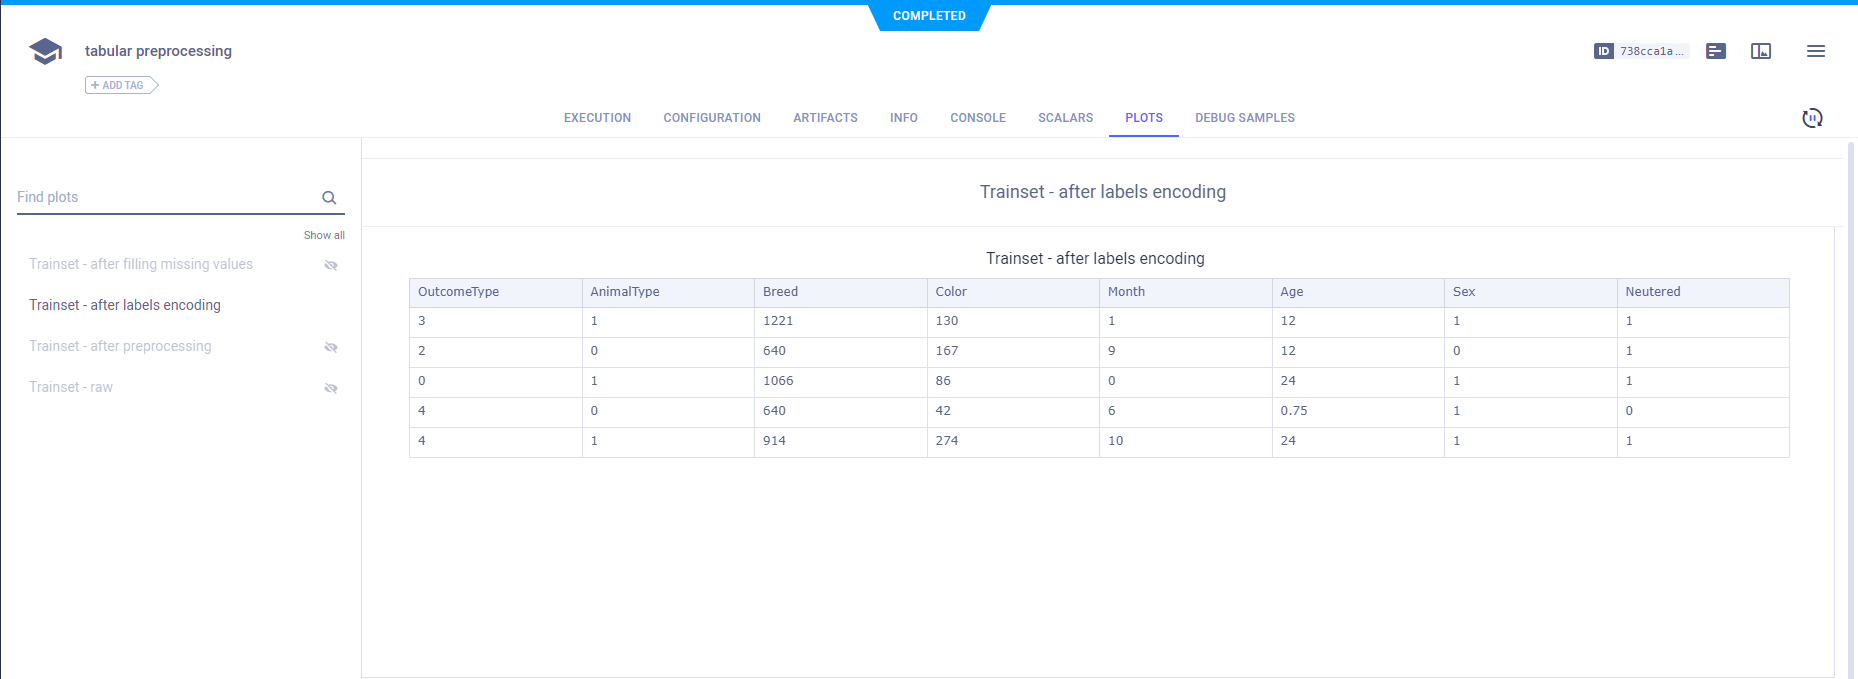This screenshot has height=679, width=1858.
Task: Unhide the 'Trainset - raw' plot
Action: [x=331, y=388]
